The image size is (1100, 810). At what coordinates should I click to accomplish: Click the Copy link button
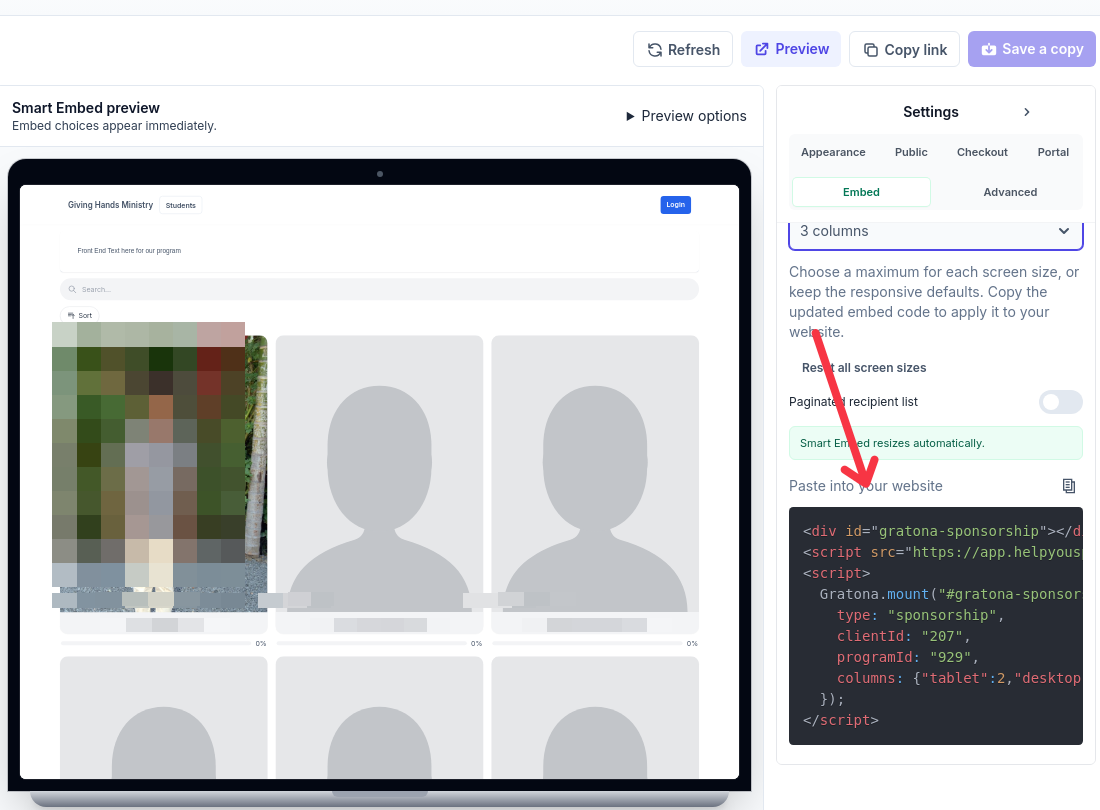point(904,49)
